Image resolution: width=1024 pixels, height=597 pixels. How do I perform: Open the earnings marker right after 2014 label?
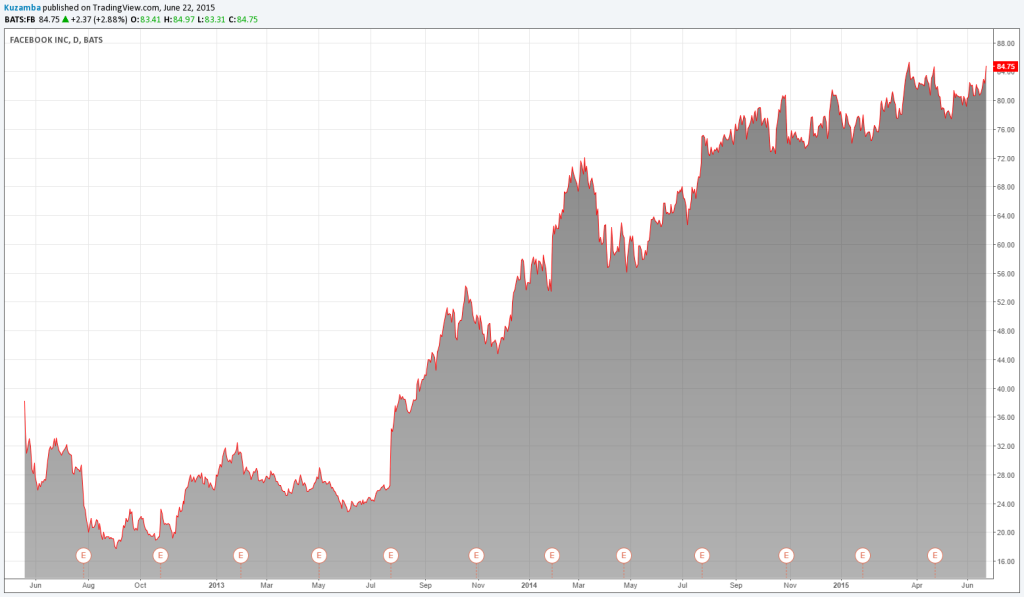pyautogui.click(x=552, y=556)
